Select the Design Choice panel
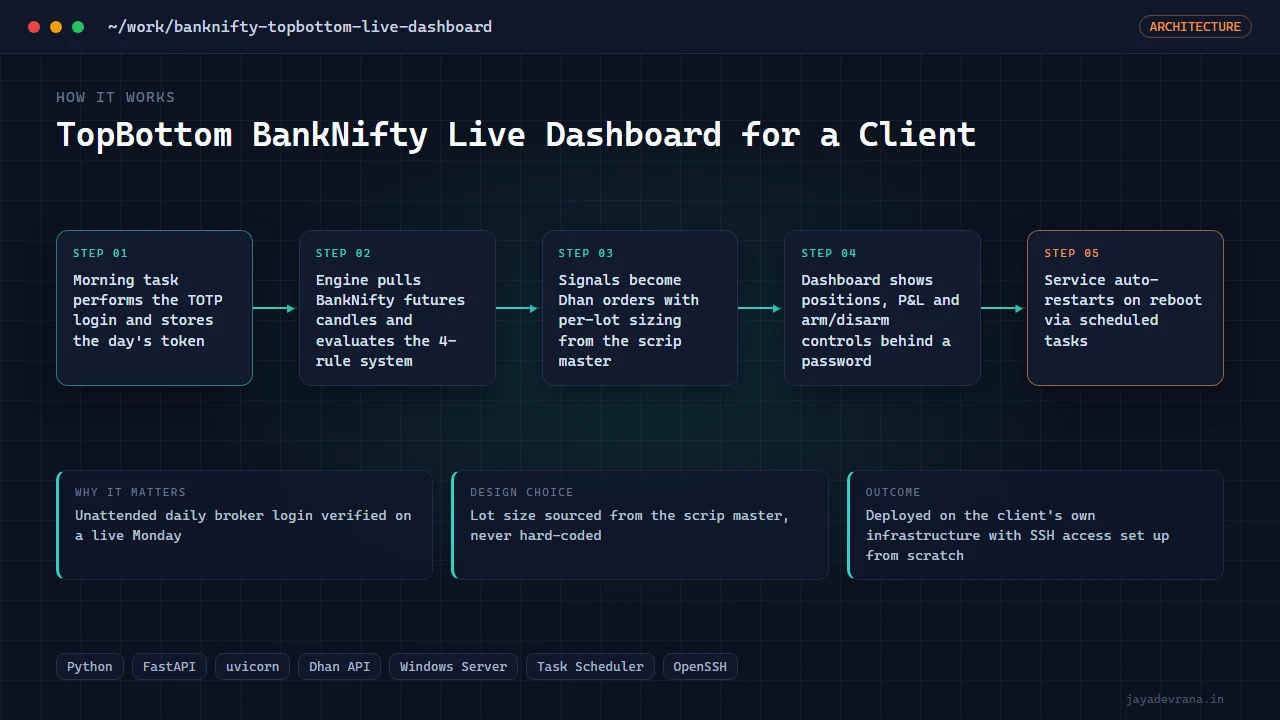The width and height of the screenshot is (1280, 720). click(640, 525)
